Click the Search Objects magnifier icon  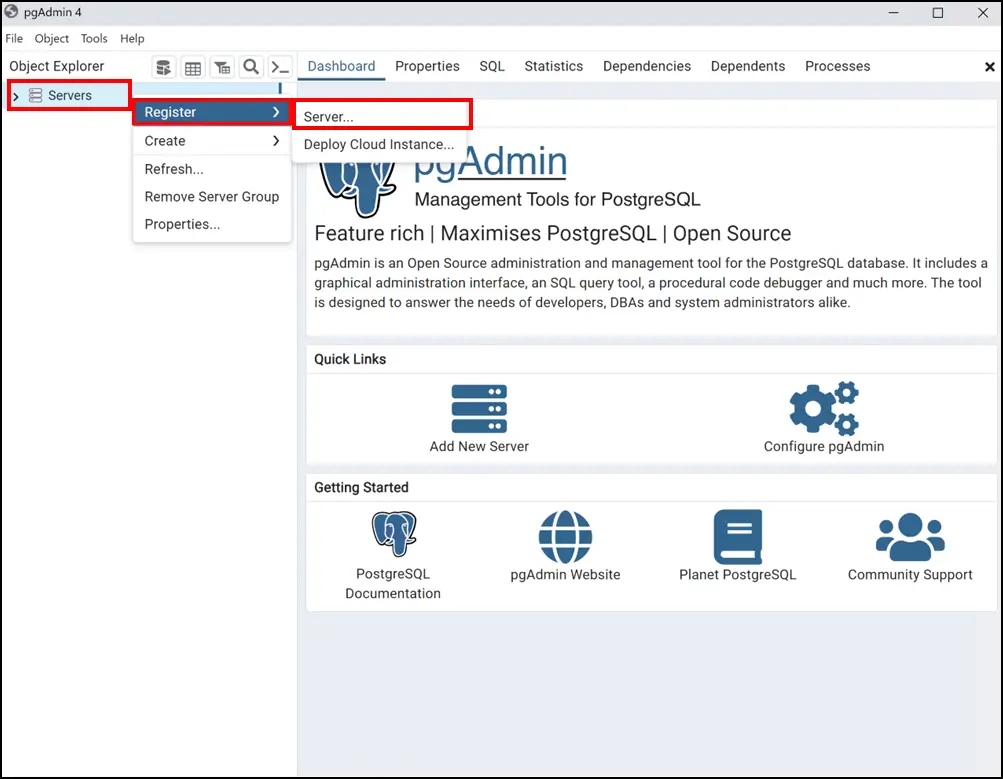pos(251,67)
